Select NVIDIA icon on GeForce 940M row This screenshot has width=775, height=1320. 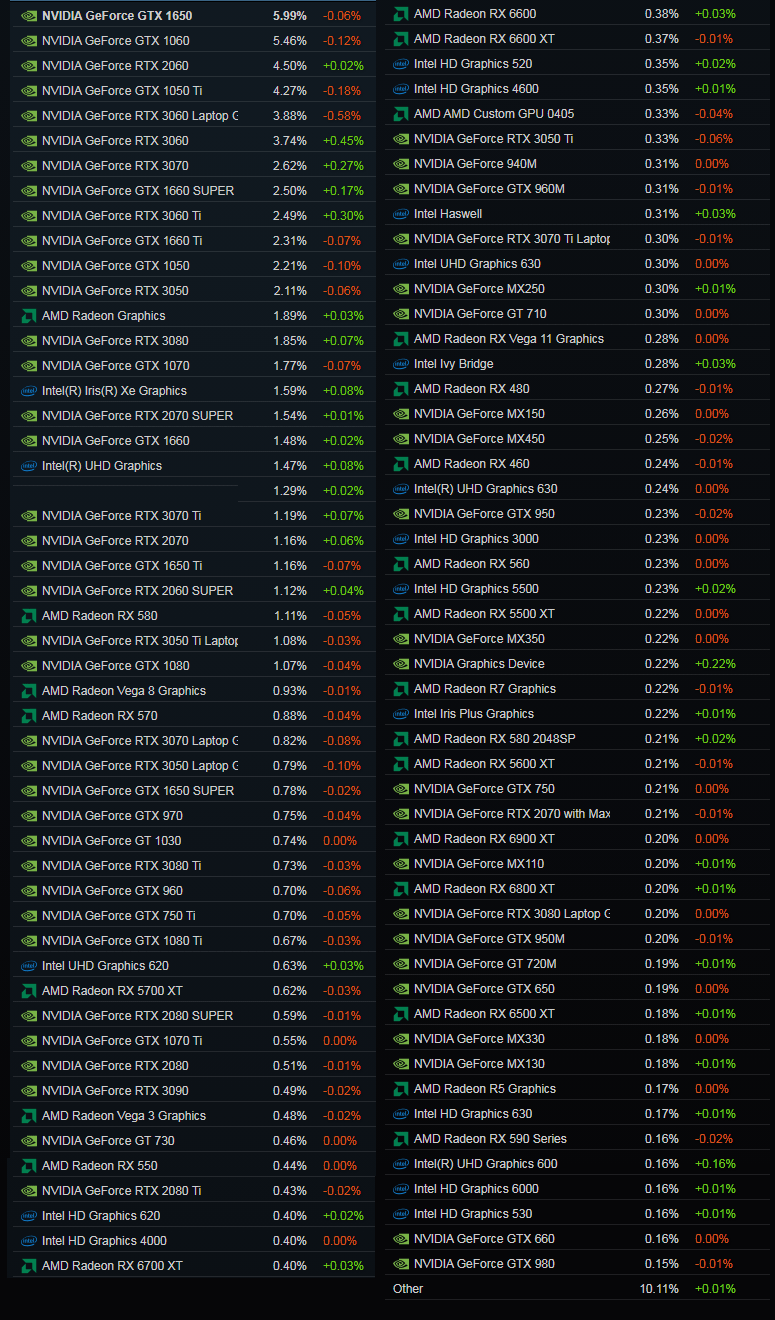point(401,164)
